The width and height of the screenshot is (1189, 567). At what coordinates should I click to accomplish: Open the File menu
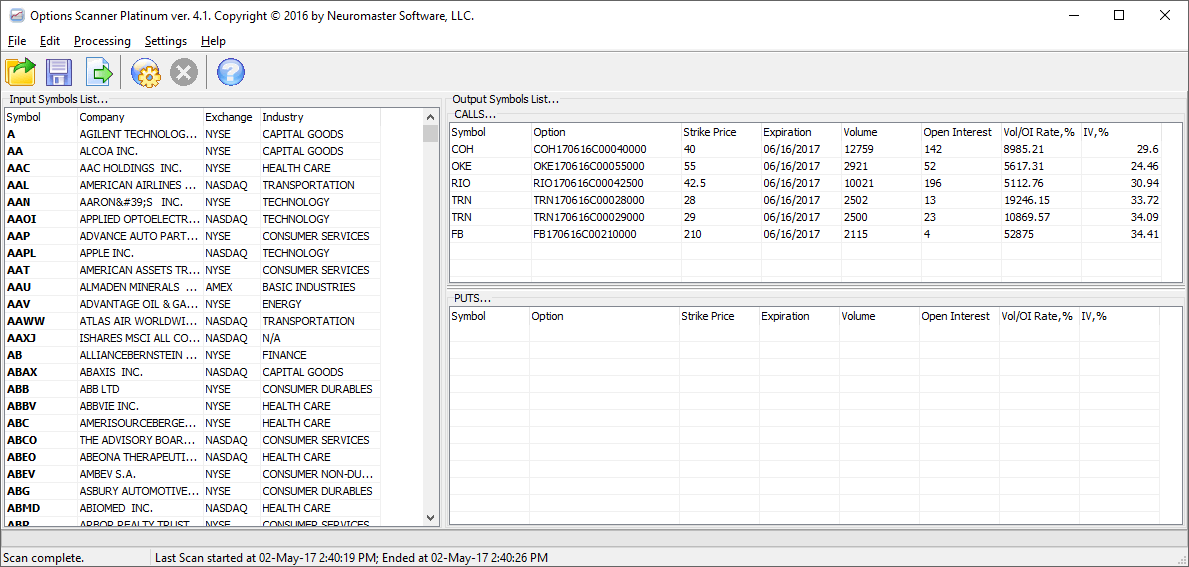click(17, 41)
